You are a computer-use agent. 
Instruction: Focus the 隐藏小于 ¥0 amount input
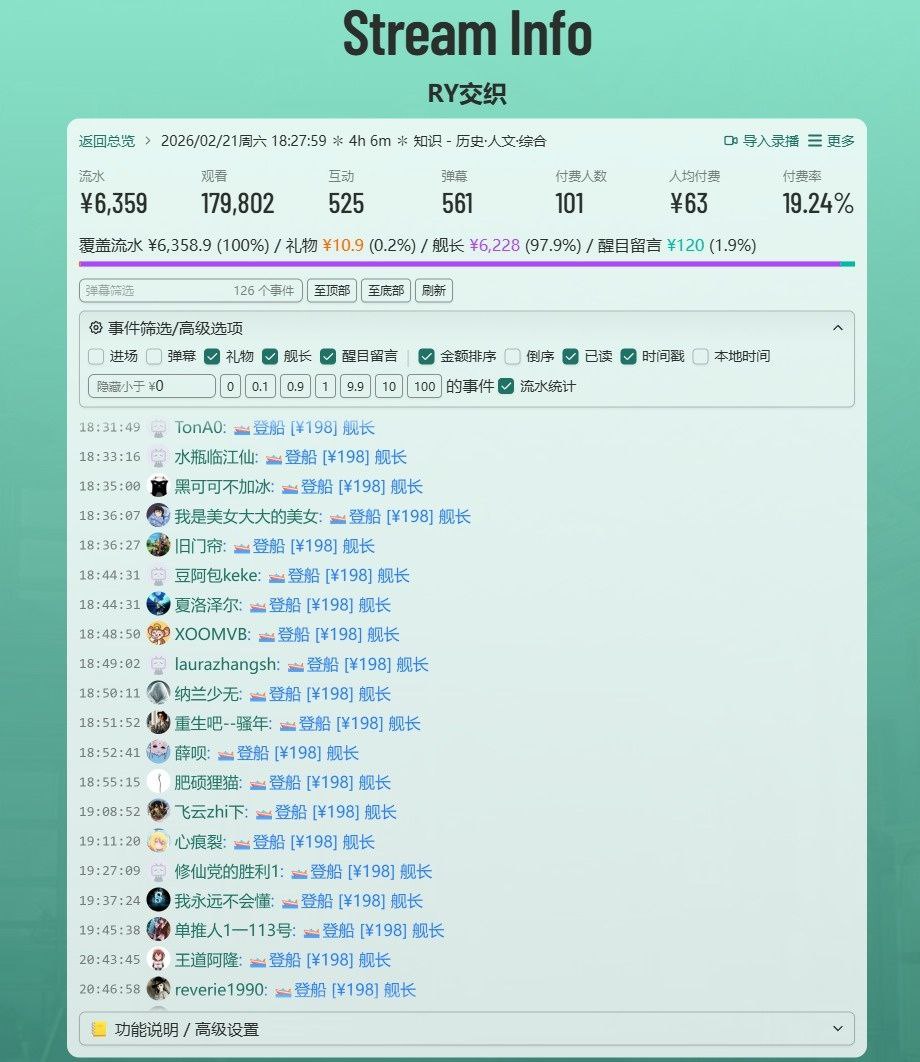pyautogui.click(x=152, y=386)
